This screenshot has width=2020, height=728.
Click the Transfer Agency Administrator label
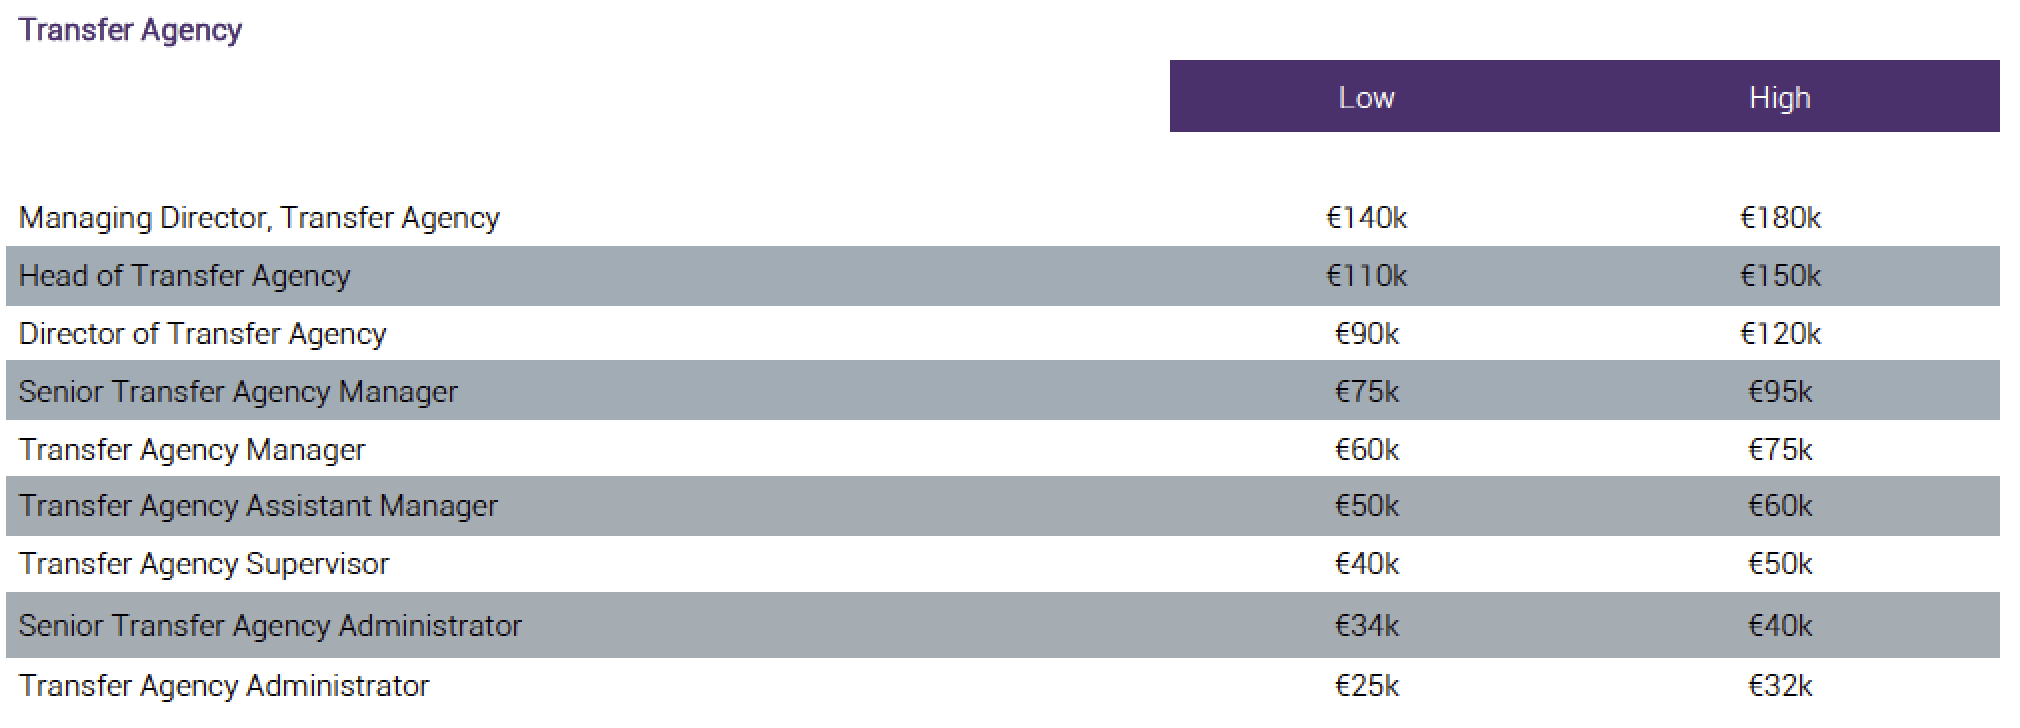pyautogui.click(x=224, y=686)
